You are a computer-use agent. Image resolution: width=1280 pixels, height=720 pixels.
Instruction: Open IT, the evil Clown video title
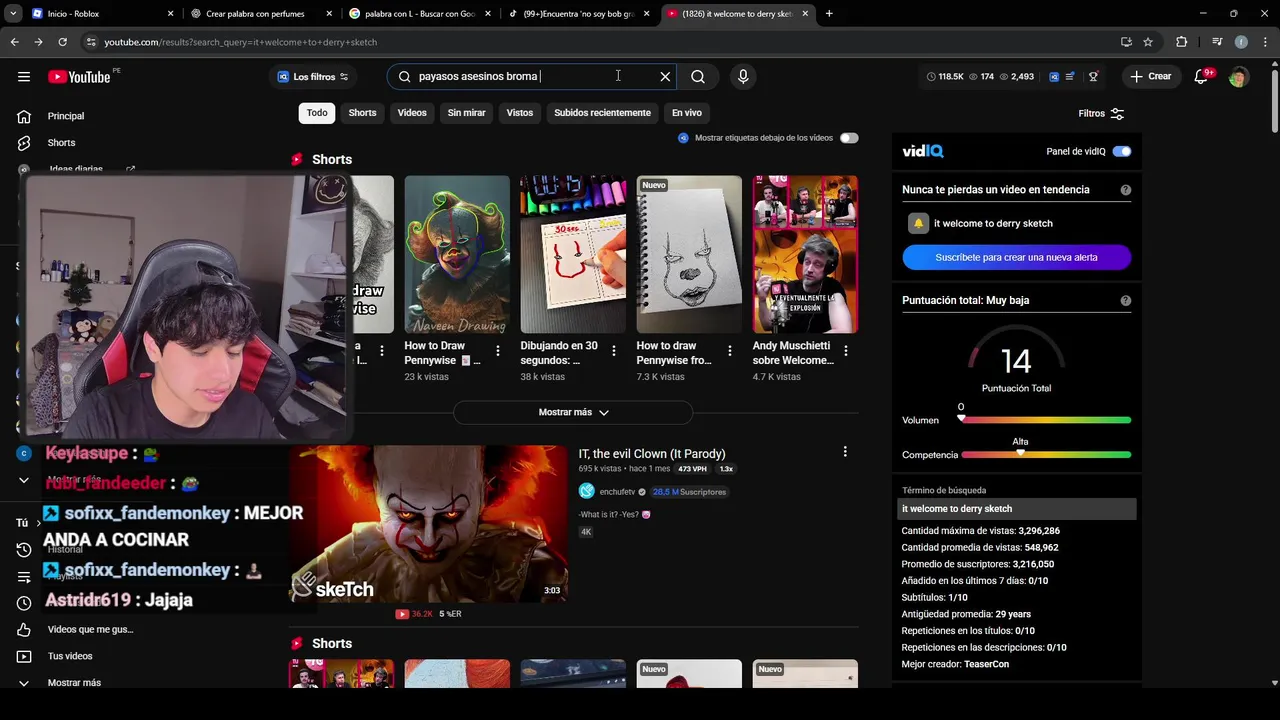[652, 454]
